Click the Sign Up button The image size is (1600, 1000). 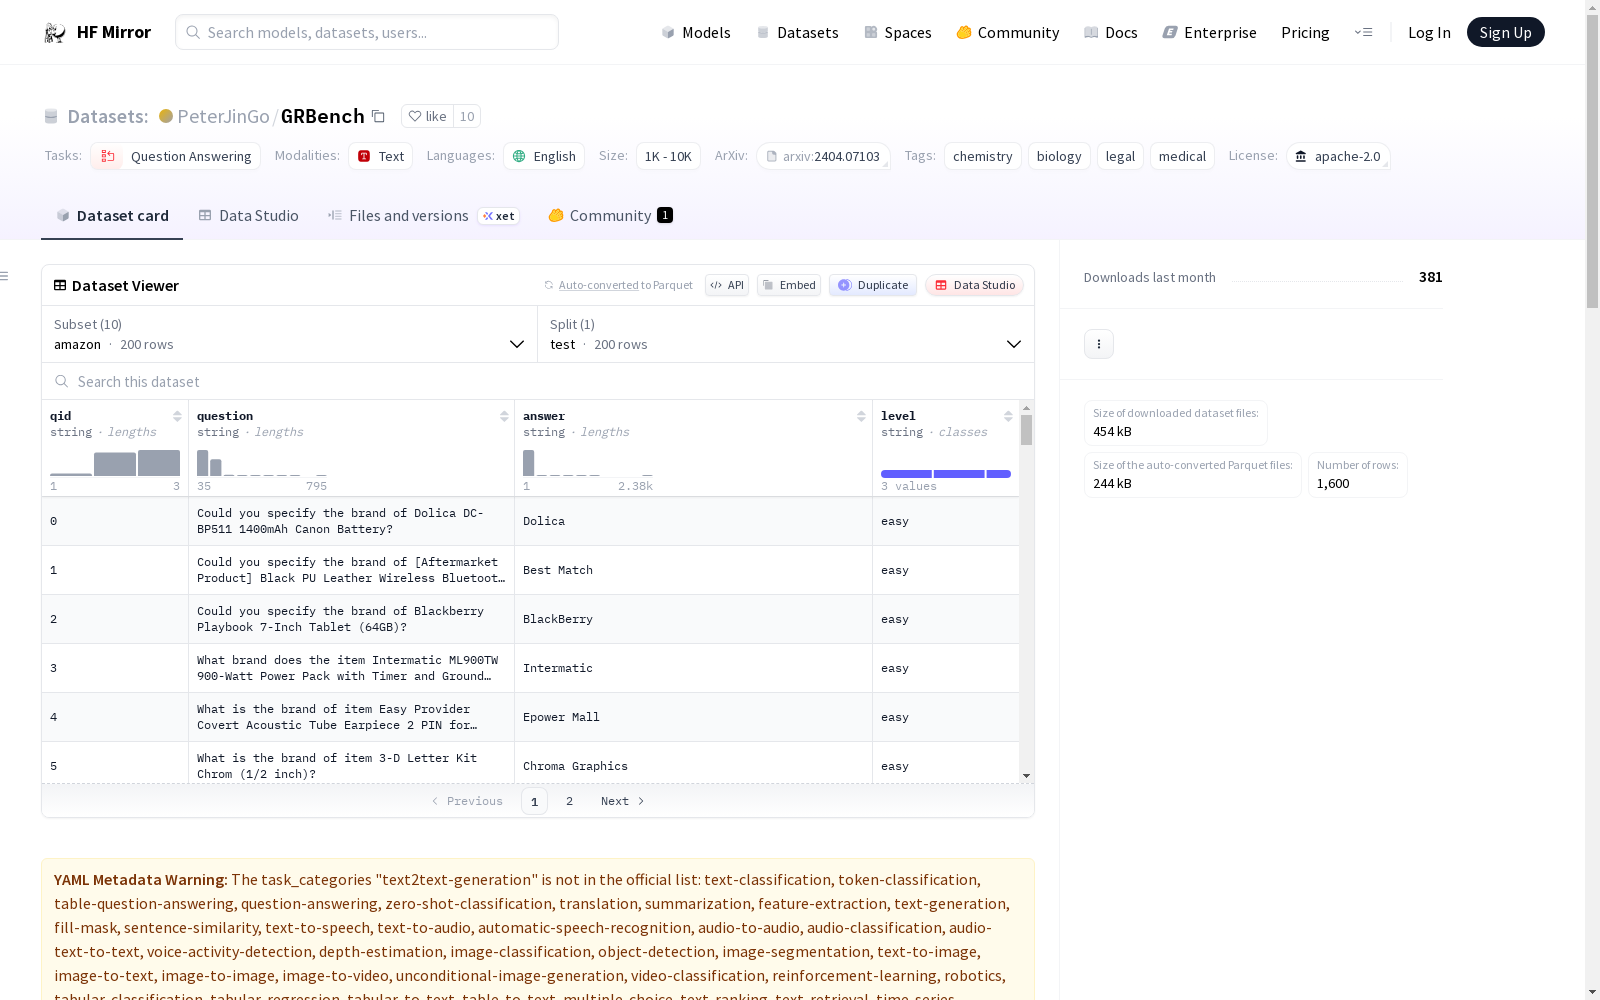[x=1506, y=32]
